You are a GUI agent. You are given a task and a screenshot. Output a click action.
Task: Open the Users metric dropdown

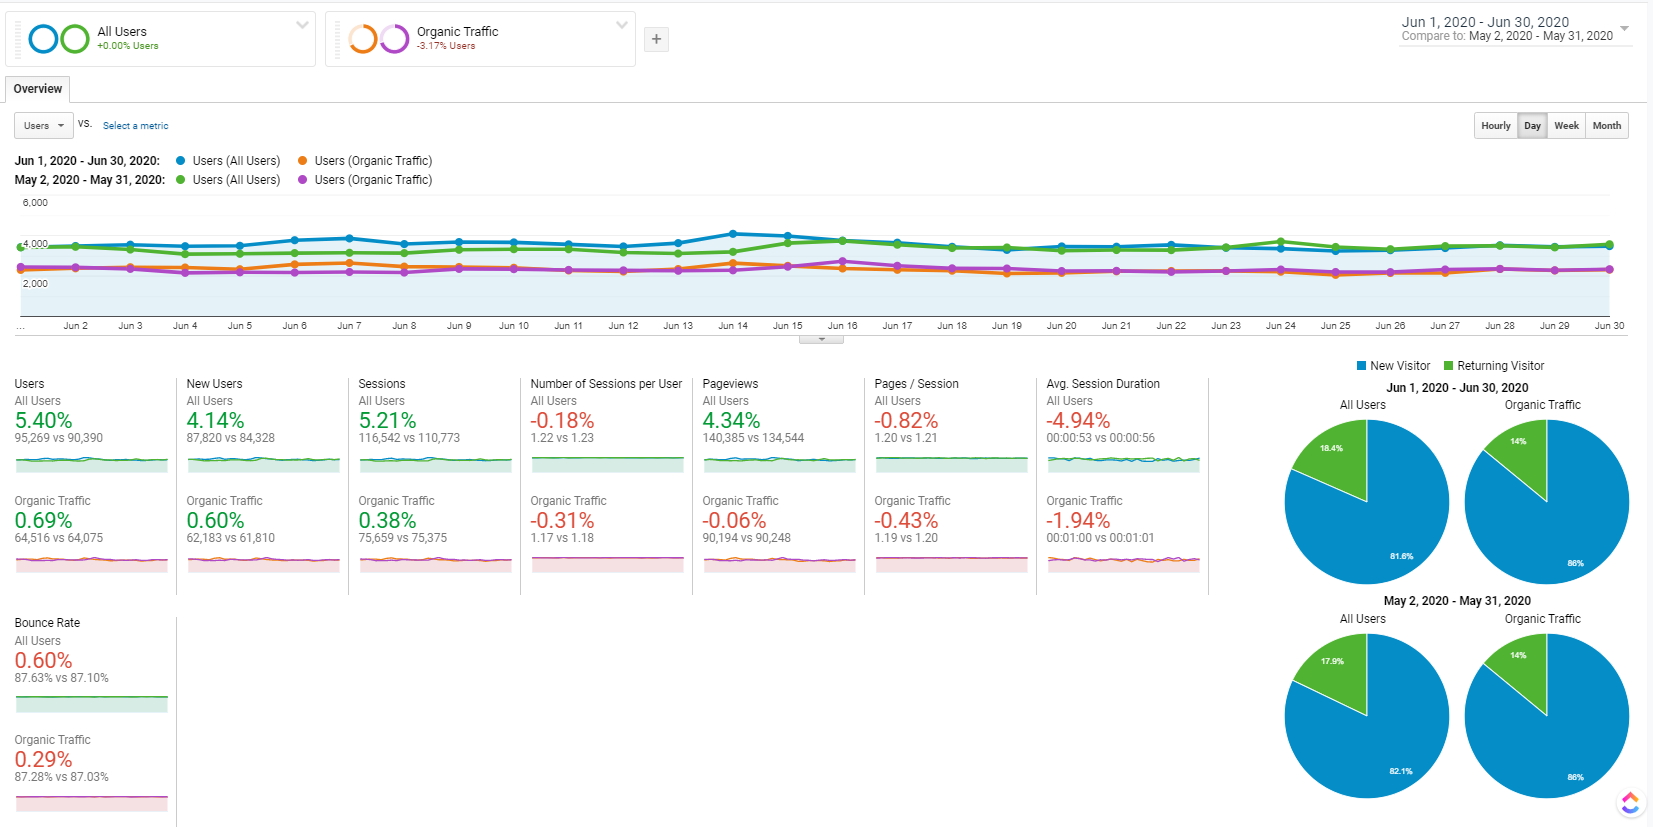point(44,126)
